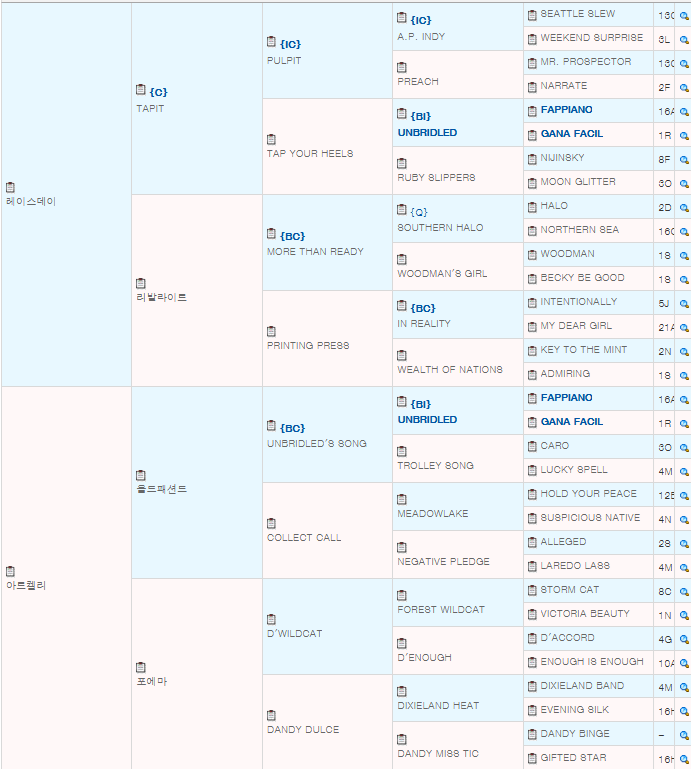Viewport: 691px width, 769px height.
Task: Open the {IC} tag above PULPIT
Action: point(290,44)
